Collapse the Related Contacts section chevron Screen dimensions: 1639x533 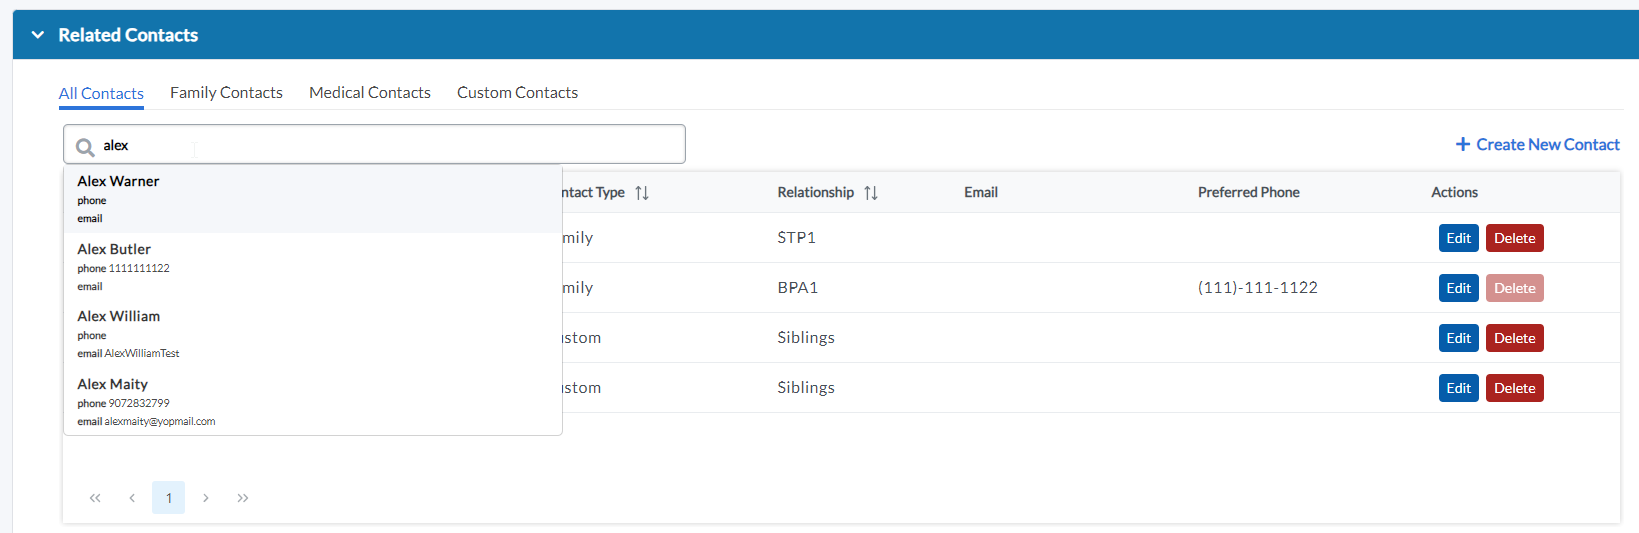(38, 35)
